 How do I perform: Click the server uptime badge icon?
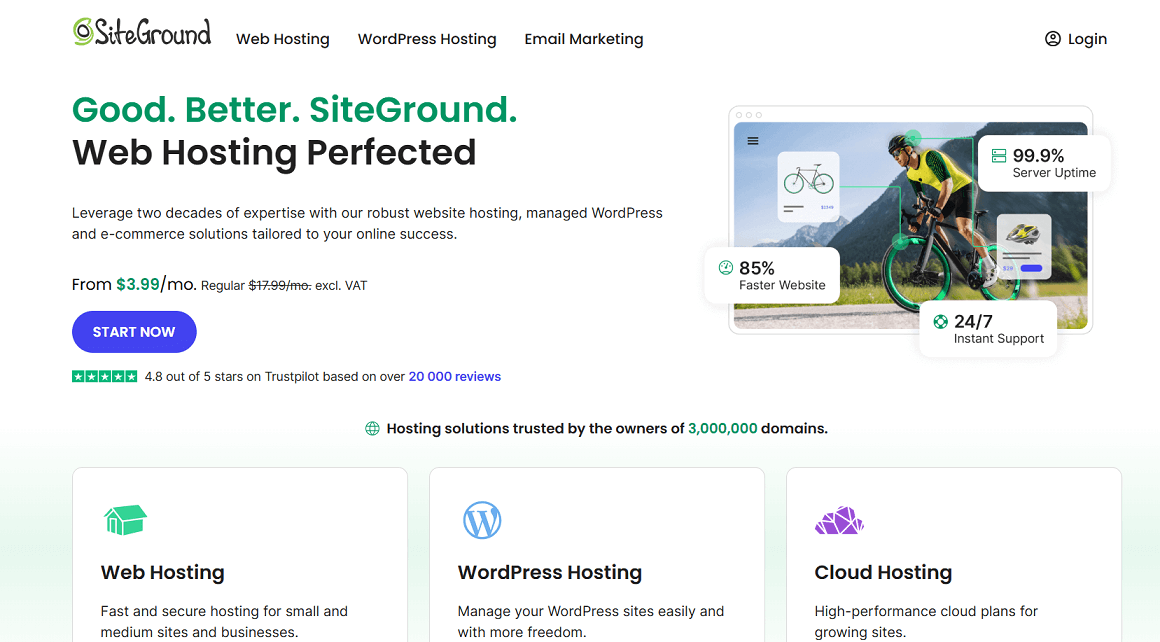(998, 156)
